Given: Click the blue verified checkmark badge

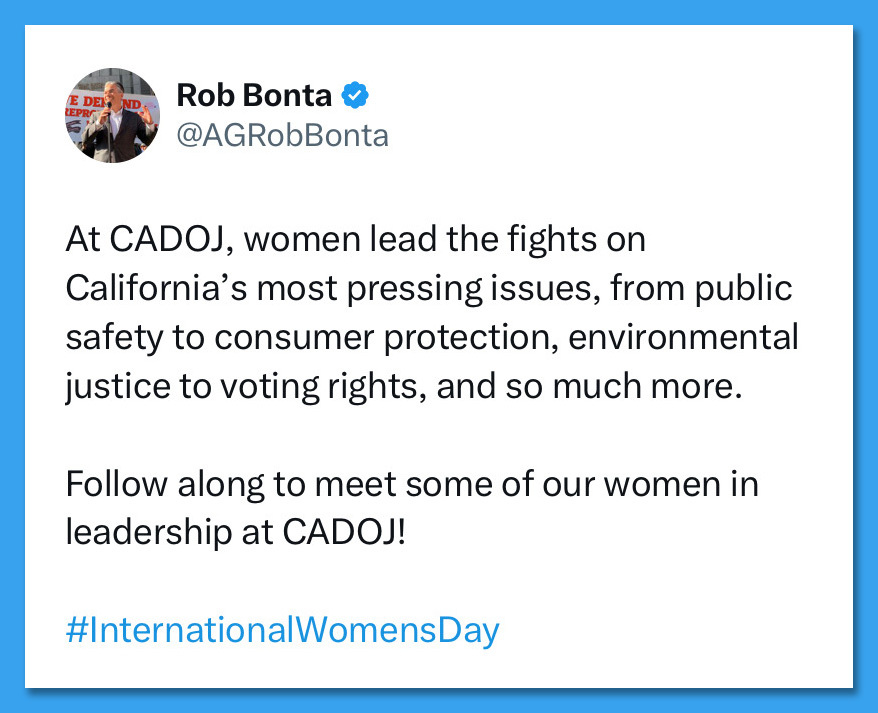Looking at the screenshot, I should pyautogui.click(x=356, y=95).
